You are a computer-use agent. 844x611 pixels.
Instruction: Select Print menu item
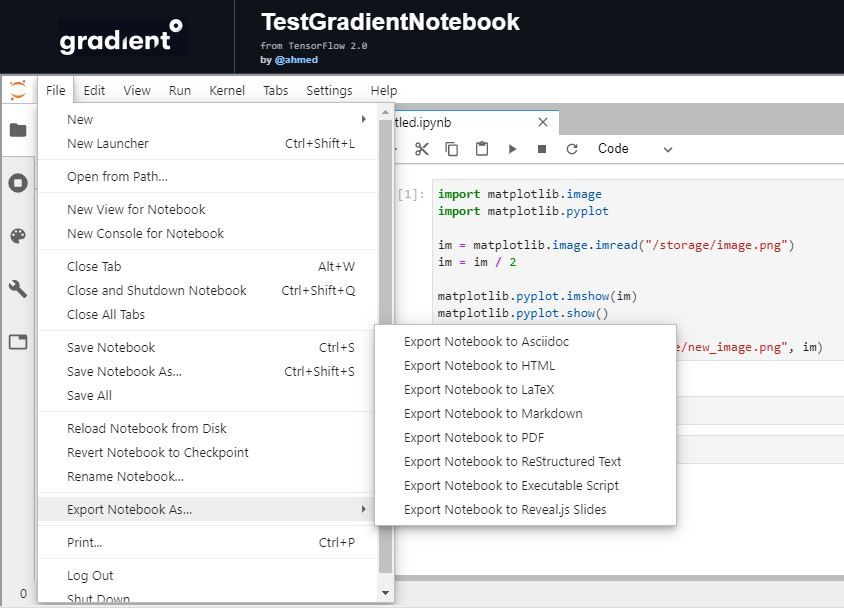point(208,542)
